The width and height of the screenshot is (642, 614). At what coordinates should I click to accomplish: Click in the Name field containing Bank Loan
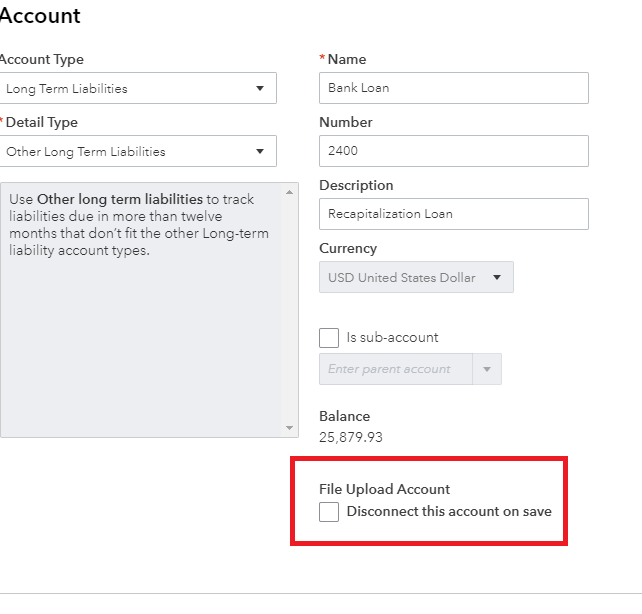[453, 88]
